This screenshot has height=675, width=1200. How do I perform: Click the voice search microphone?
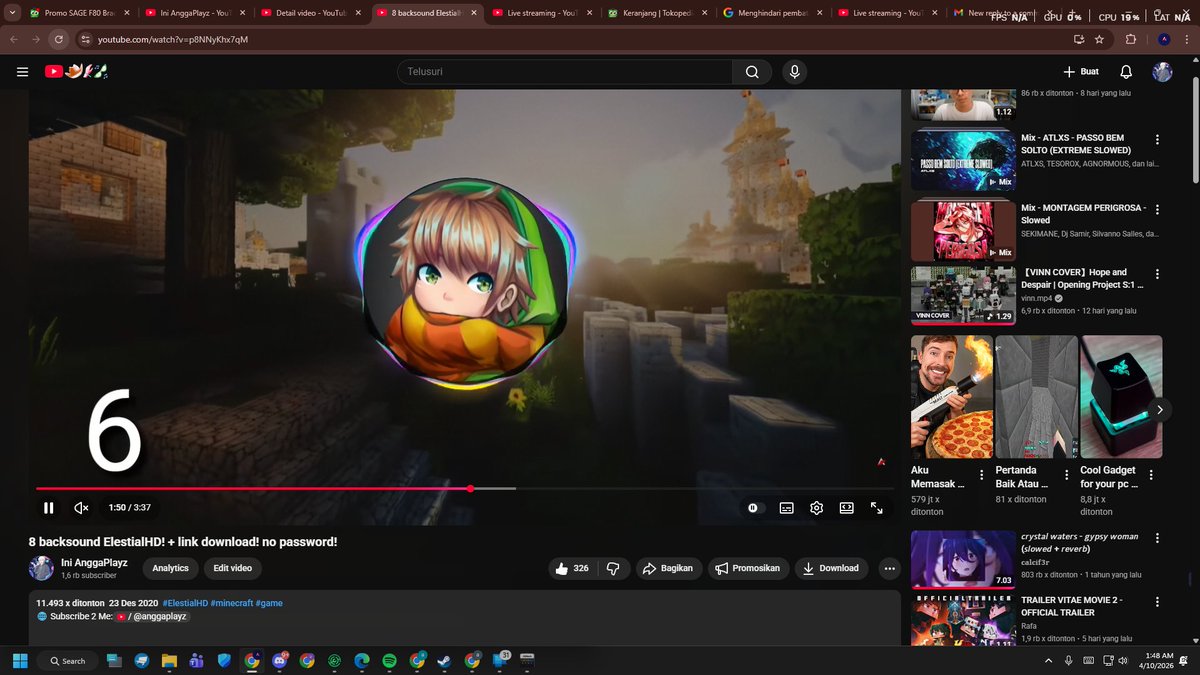(794, 71)
